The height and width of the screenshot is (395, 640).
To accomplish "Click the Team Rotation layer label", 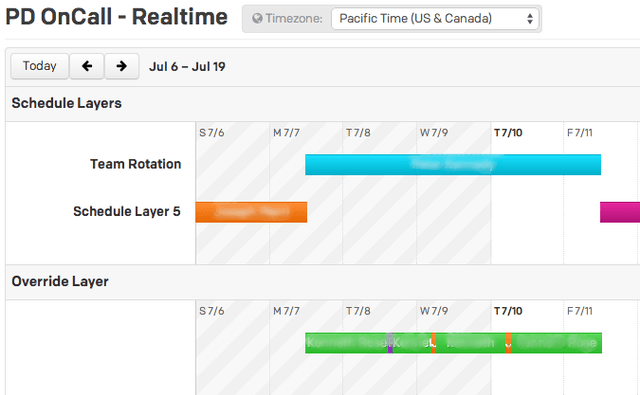I will [136, 164].
